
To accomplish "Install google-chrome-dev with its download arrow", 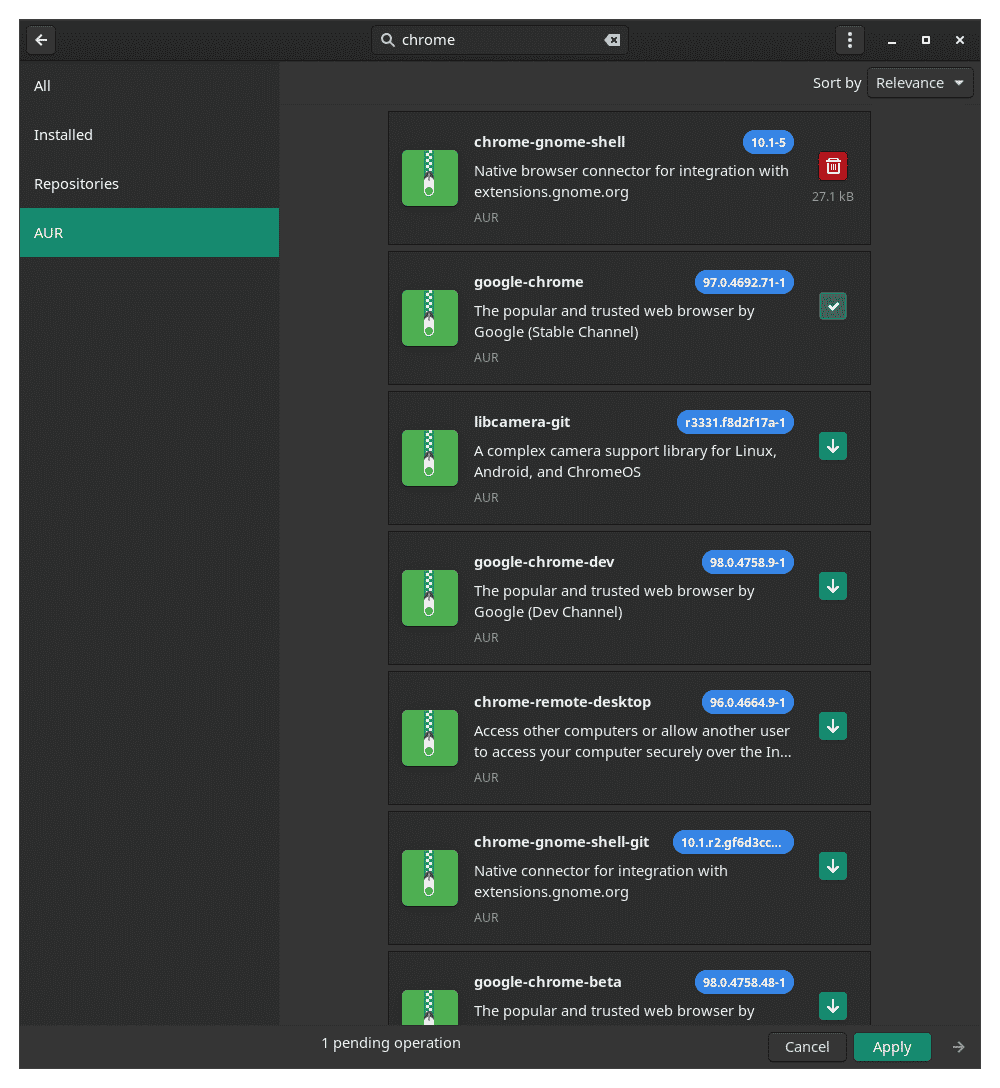I will 833,586.
